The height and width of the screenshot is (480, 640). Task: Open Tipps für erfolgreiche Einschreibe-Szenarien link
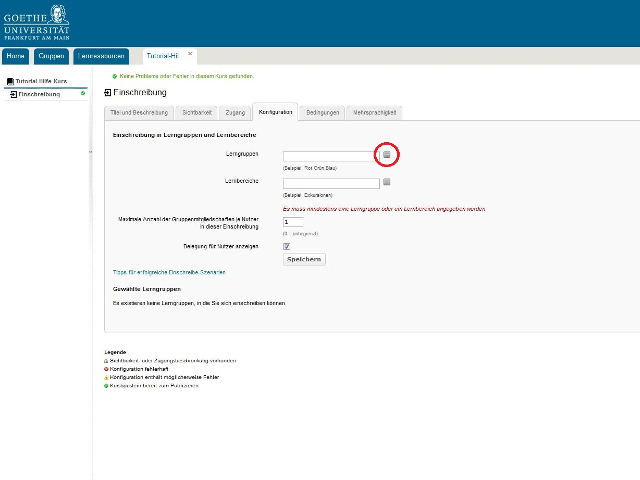pyautogui.click(x=169, y=272)
